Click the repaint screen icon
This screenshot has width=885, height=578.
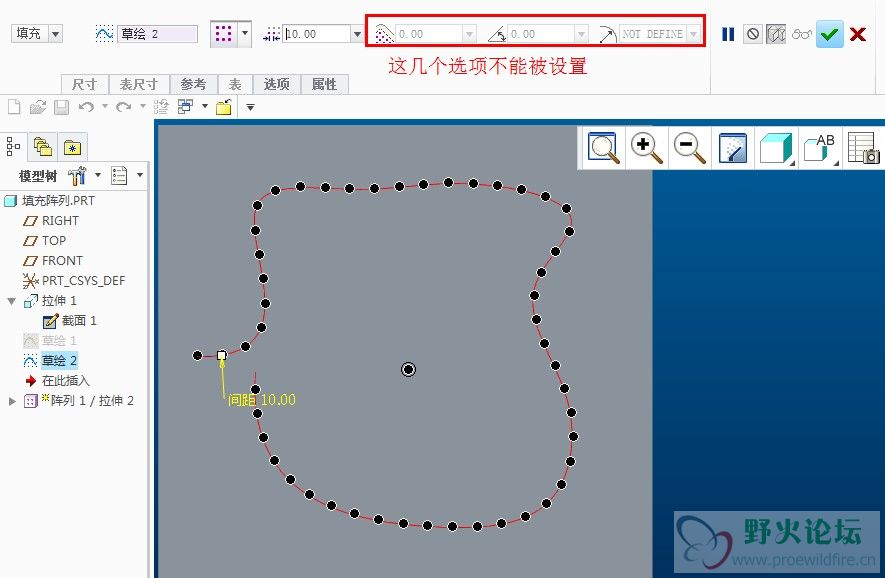pos(733,148)
